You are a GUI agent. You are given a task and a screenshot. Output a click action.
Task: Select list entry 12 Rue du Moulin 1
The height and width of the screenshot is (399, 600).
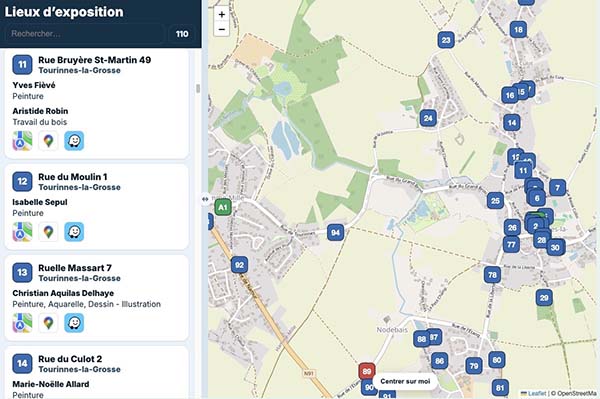(96, 207)
